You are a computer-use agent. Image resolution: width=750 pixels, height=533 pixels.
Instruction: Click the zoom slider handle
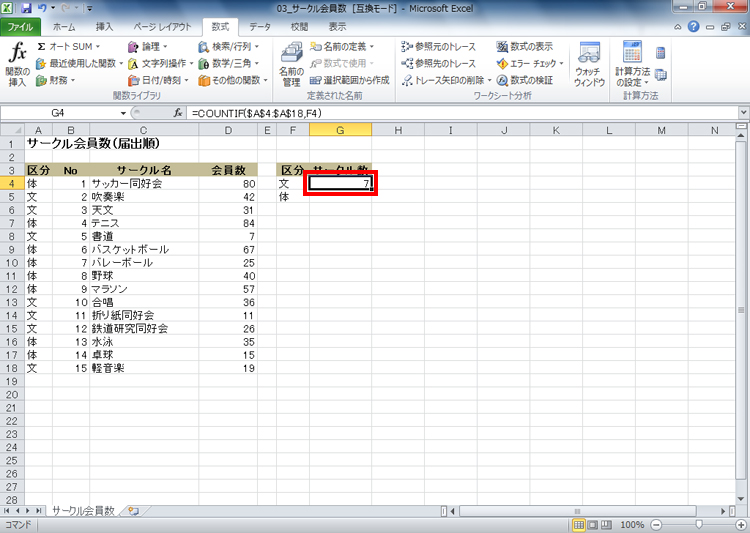point(699,525)
